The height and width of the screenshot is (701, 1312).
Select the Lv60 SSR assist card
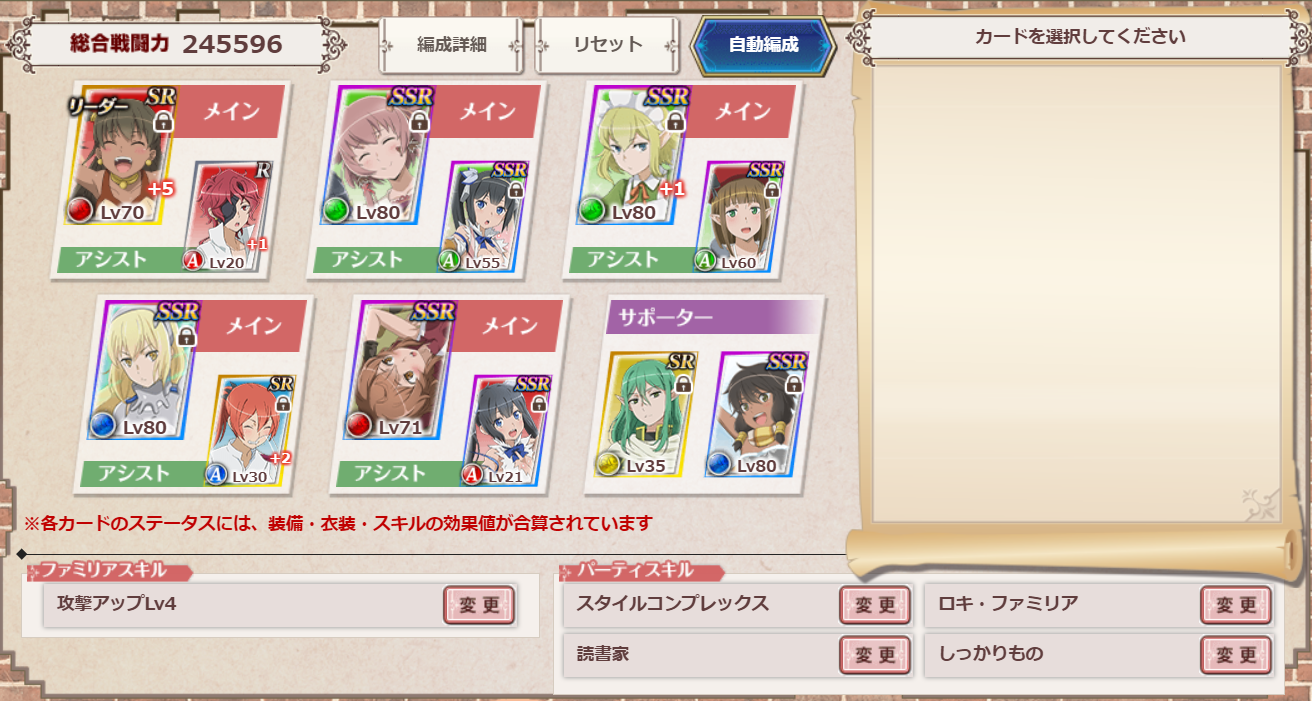tap(739, 217)
